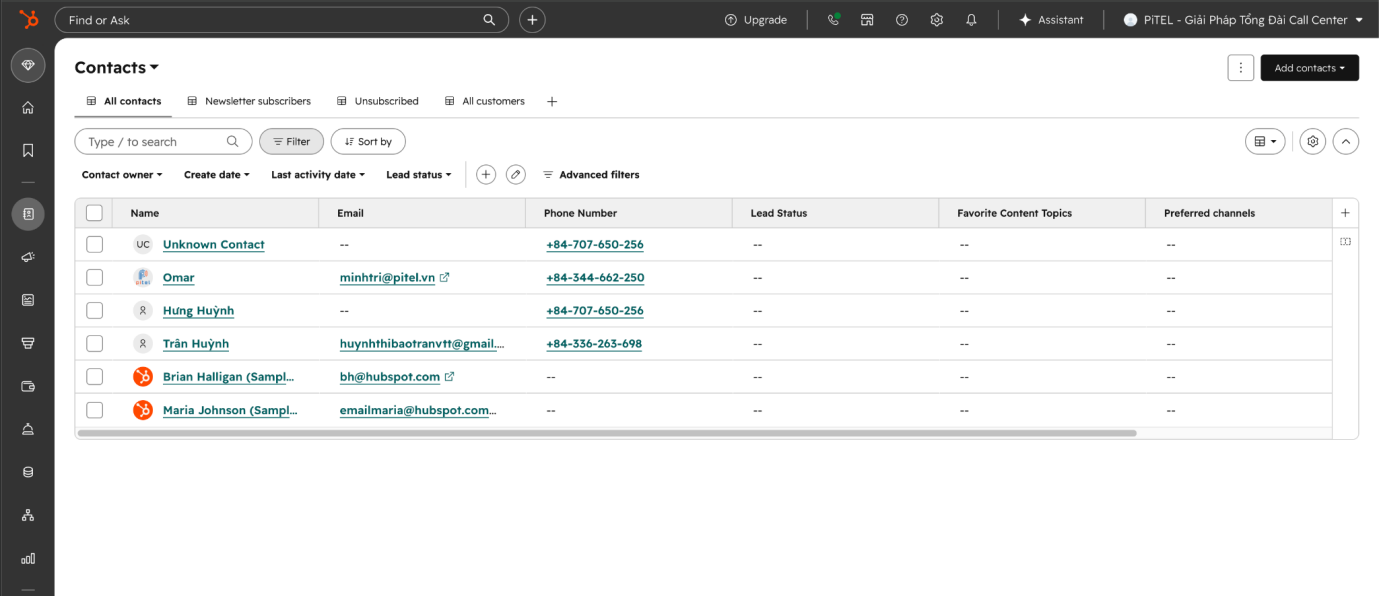This screenshot has height=596, width=1379.
Task: Click the Sort by button
Action: pos(368,142)
